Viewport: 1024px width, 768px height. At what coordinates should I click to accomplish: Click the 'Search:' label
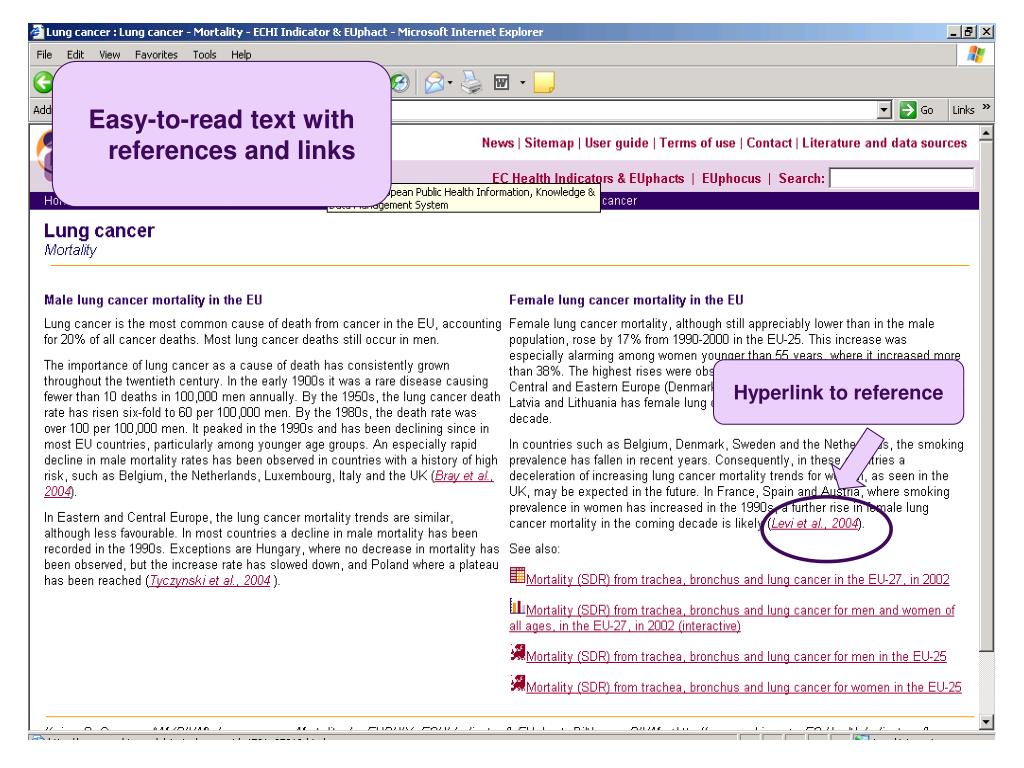(x=802, y=178)
